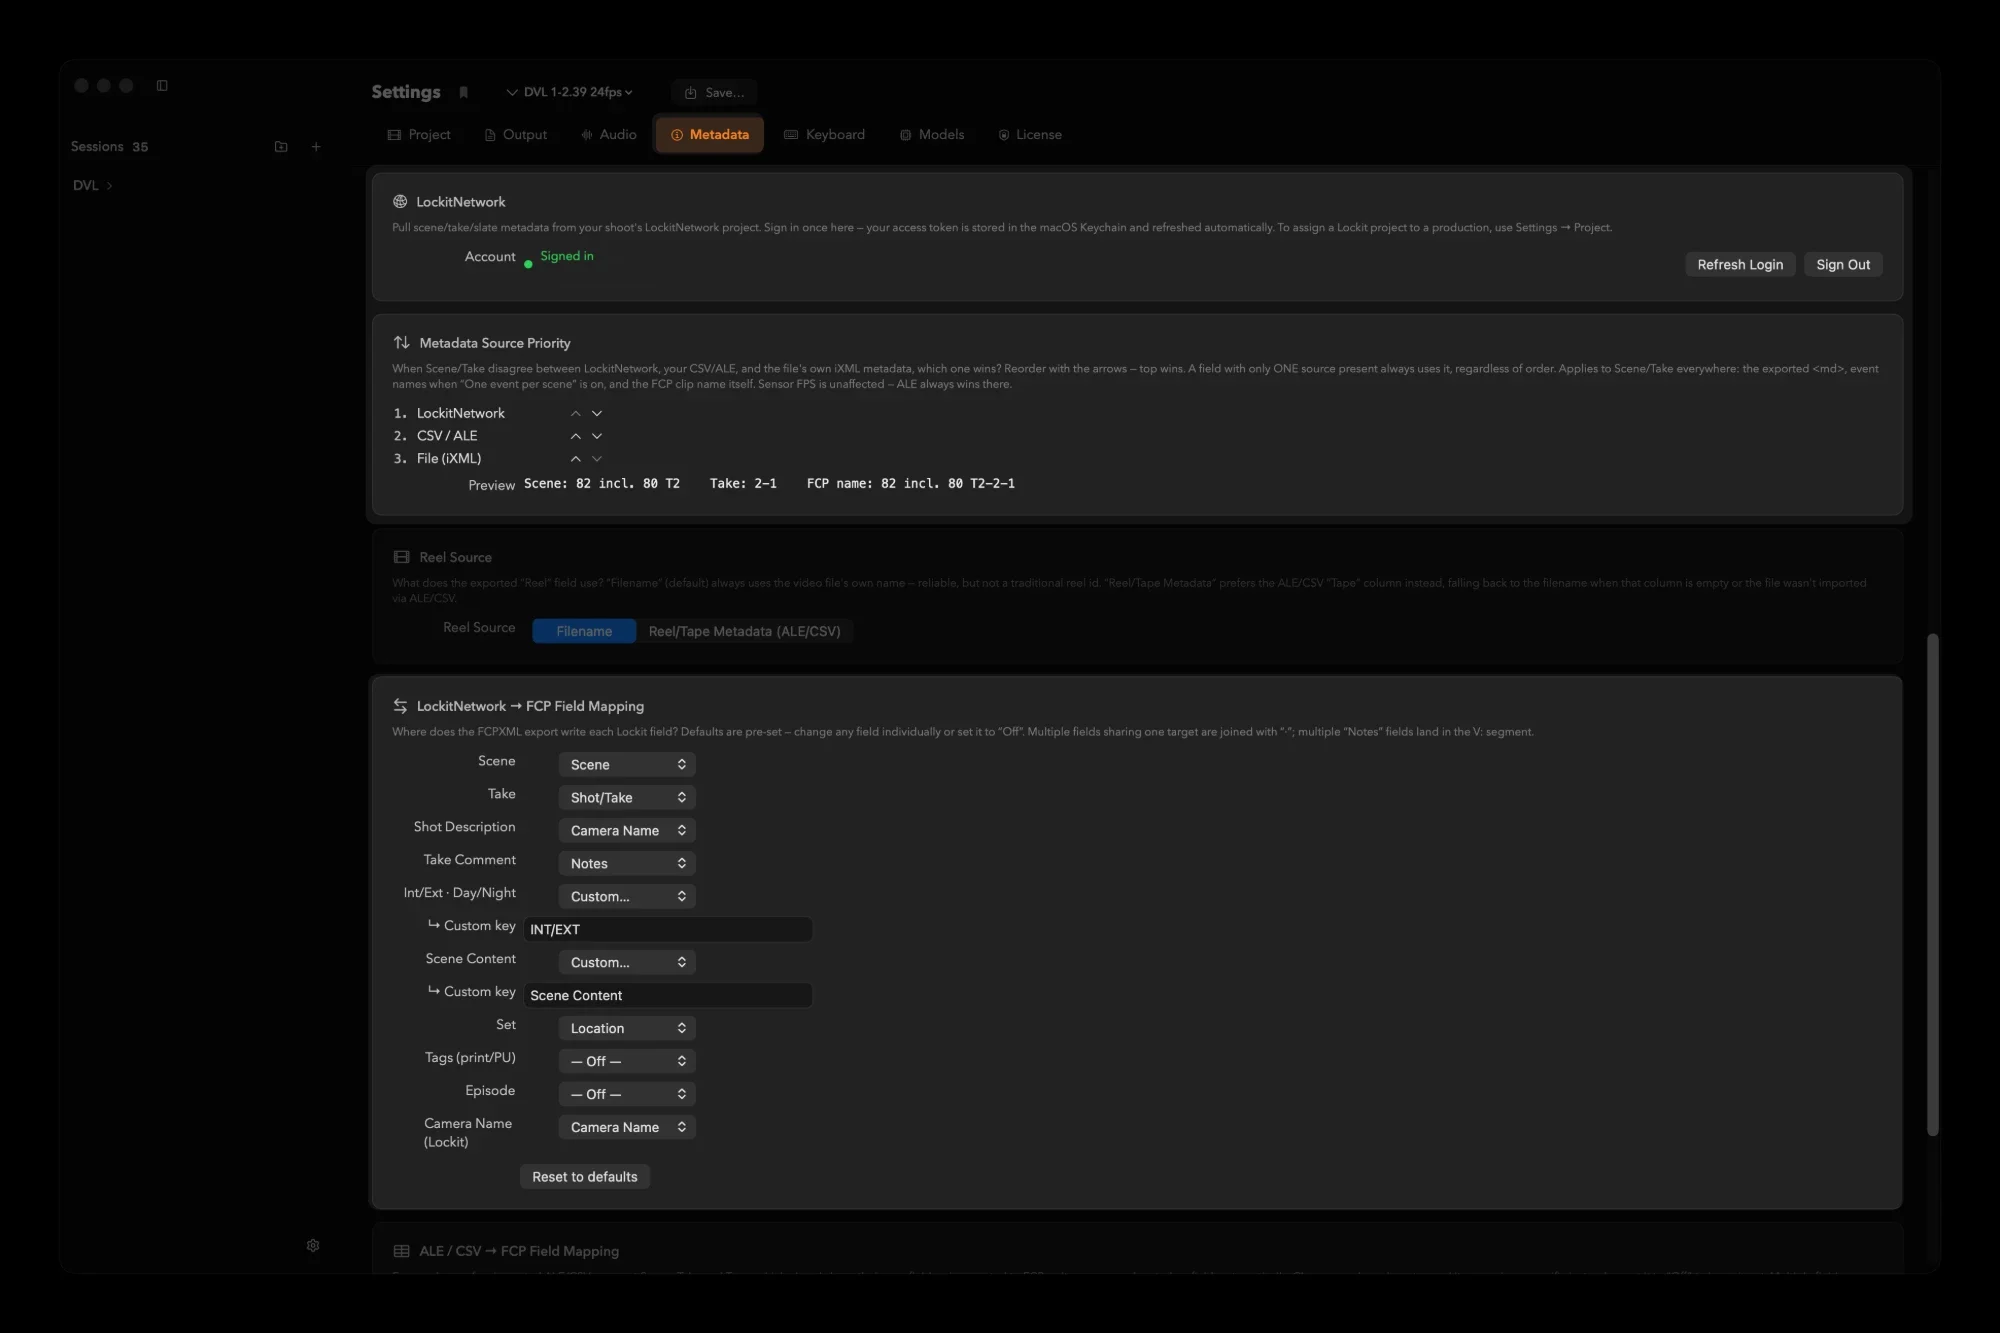Switch to the Keyboard tab
The width and height of the screenshot is (2000, 1333).
coord(825,135)
